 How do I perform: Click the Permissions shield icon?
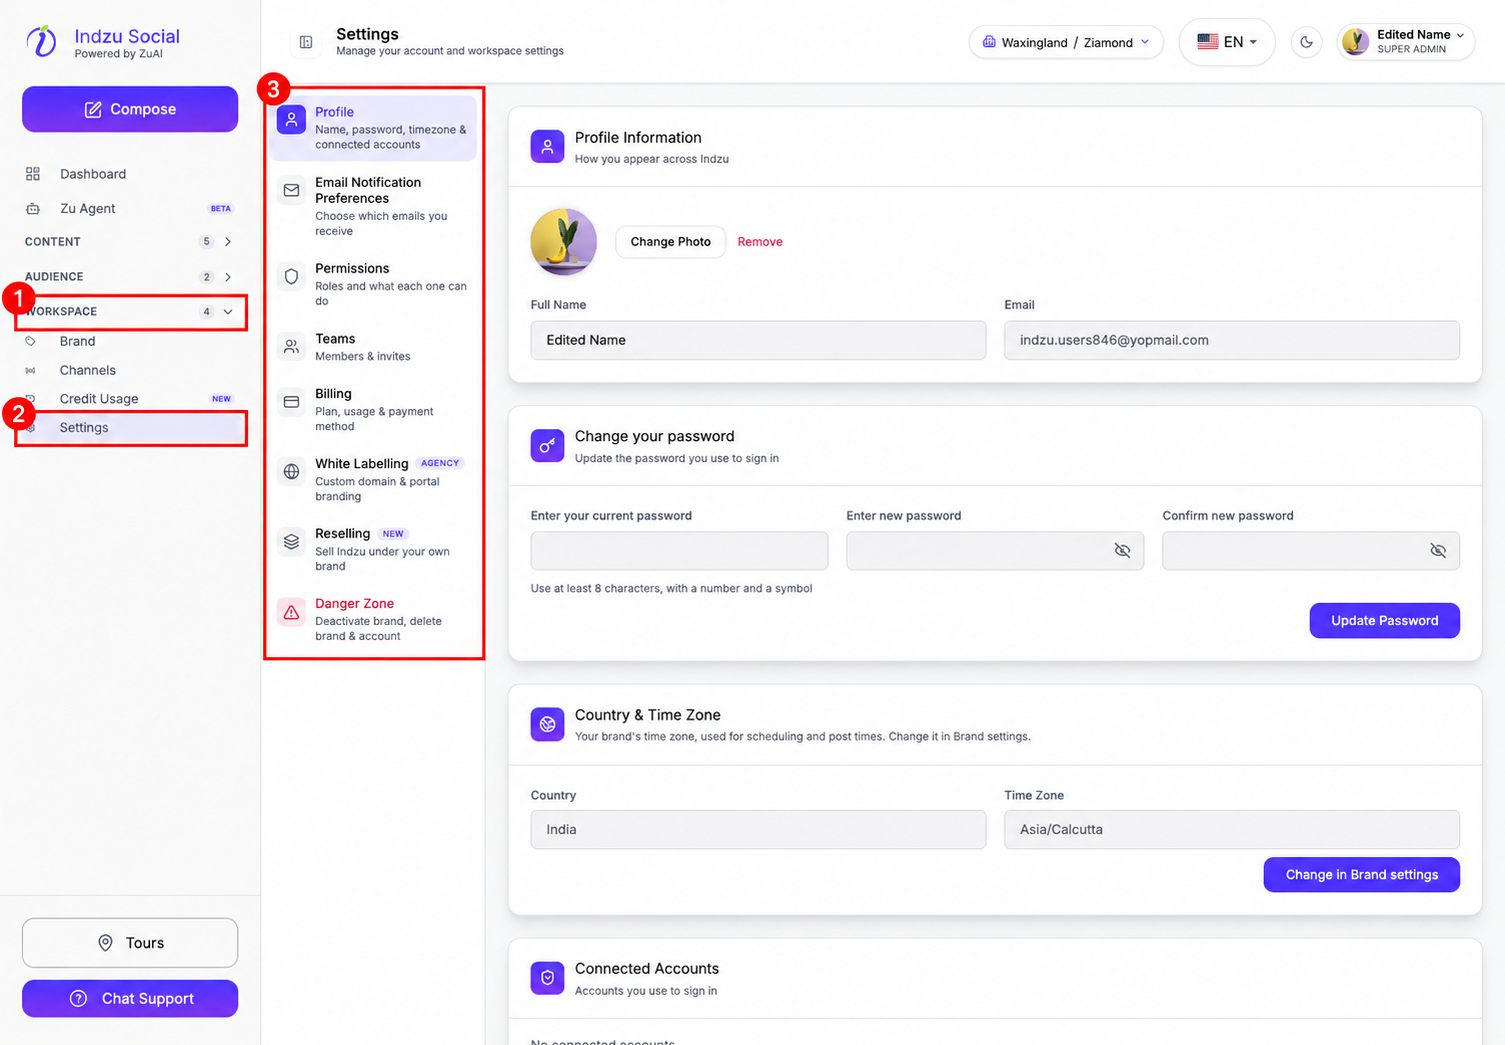point(292,276)
